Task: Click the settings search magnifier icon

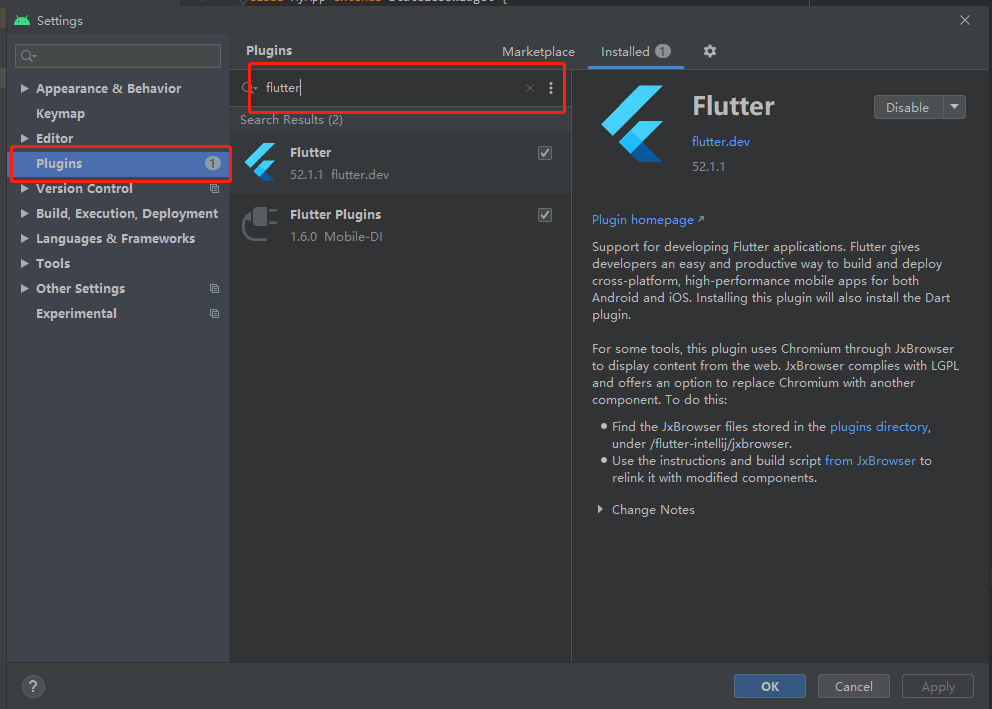Action: [x=28, y=56]
